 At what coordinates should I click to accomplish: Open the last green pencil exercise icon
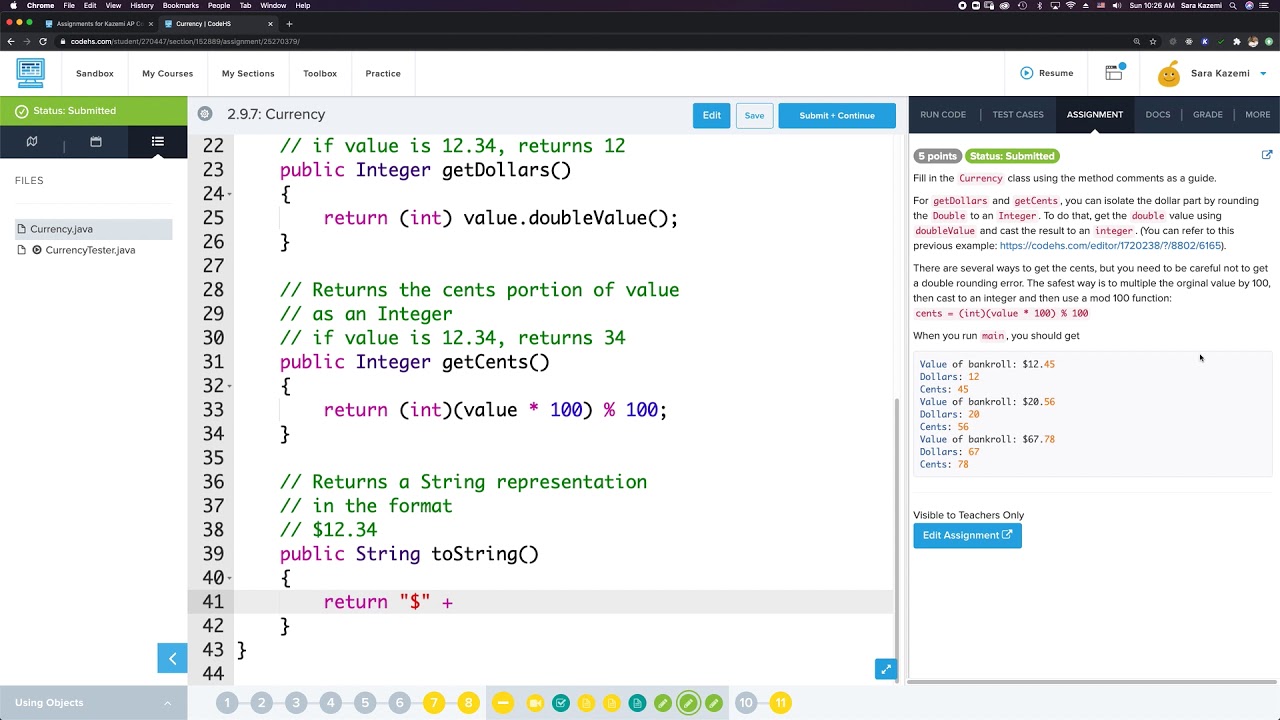[x=714, y=703]
